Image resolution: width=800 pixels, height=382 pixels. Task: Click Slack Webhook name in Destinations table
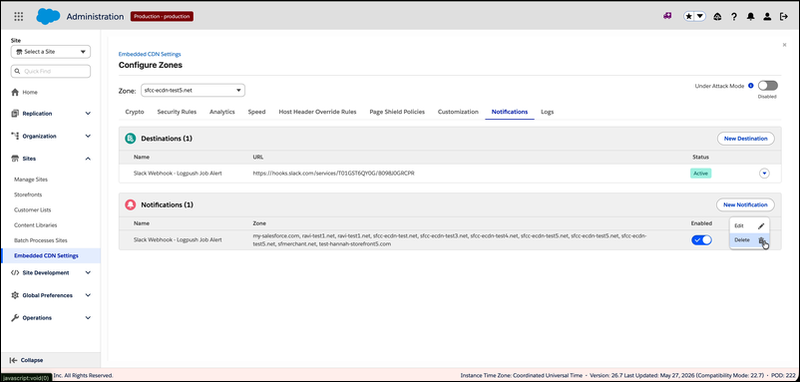[178, 173]
